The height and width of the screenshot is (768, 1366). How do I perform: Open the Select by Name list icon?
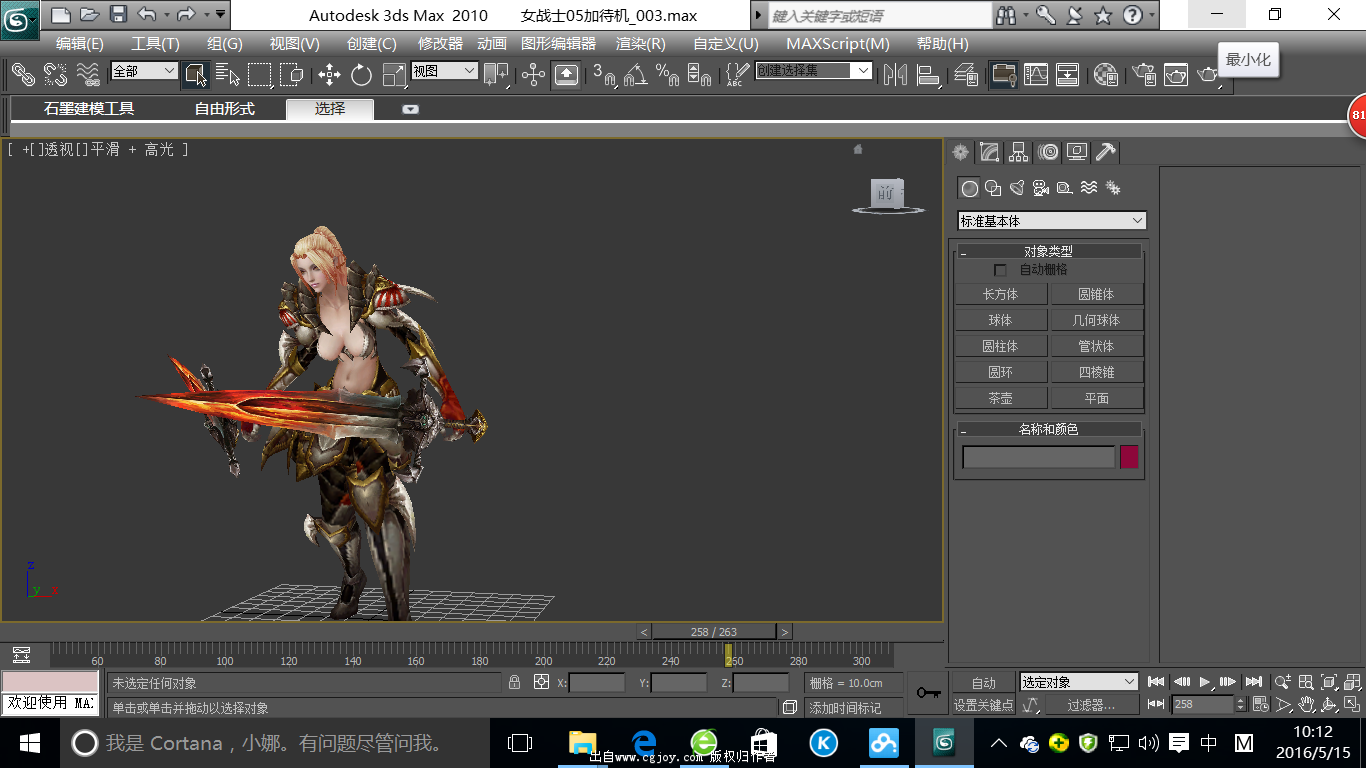click(x=228, y=74)
